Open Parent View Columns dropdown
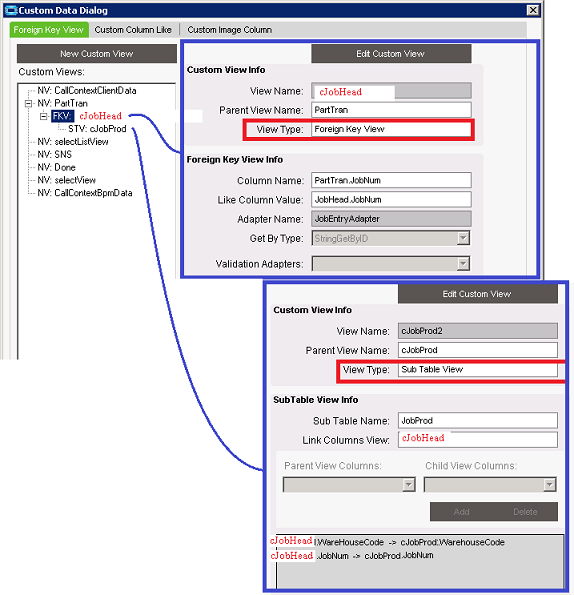 (409, 485)
